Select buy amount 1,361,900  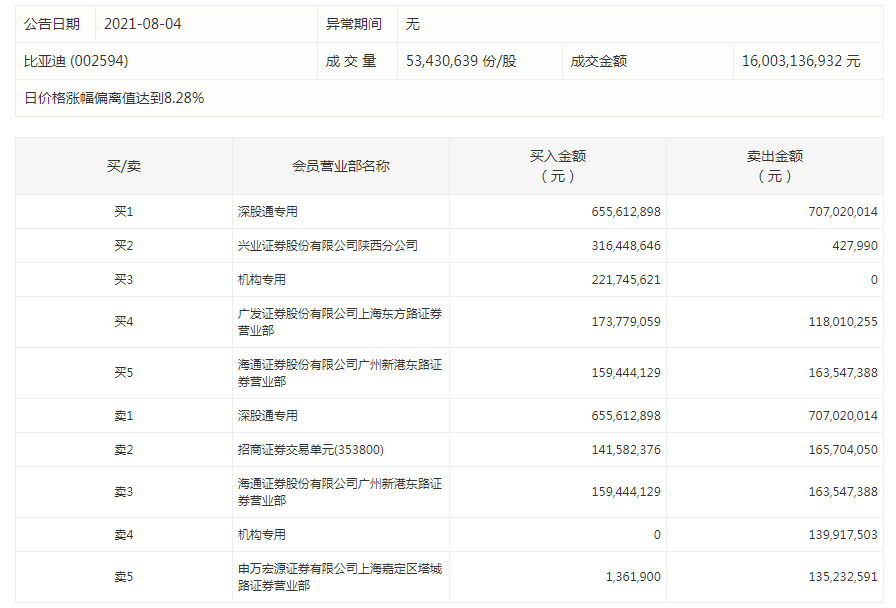(633, 577)
